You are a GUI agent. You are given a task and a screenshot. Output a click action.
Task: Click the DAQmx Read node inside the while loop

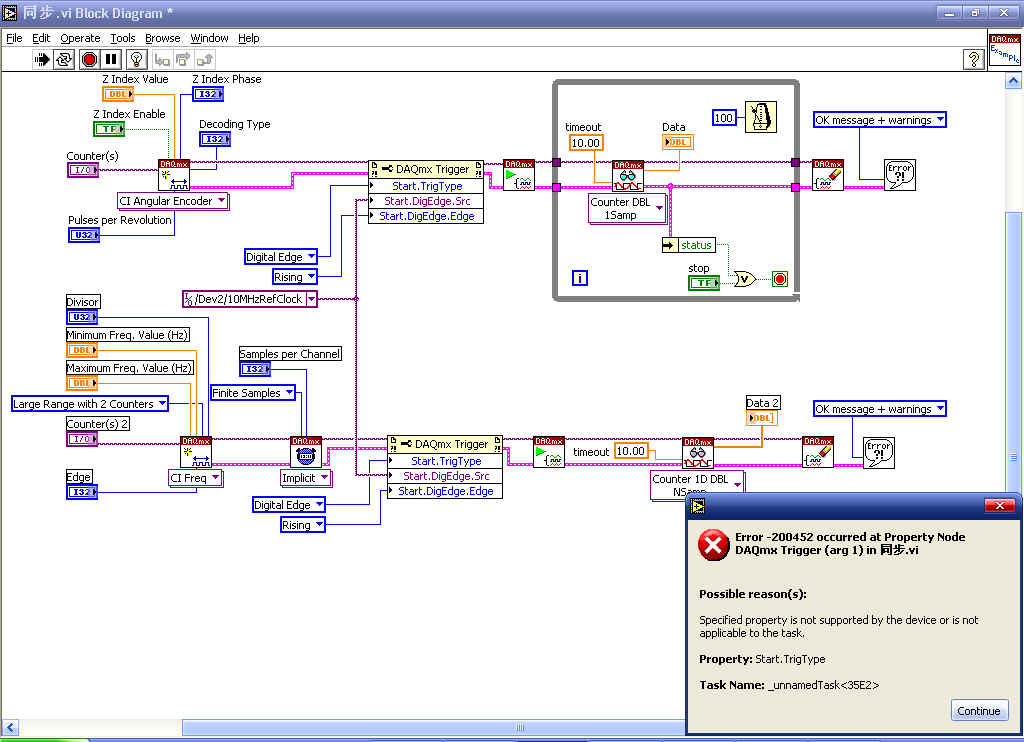point(627,176)
